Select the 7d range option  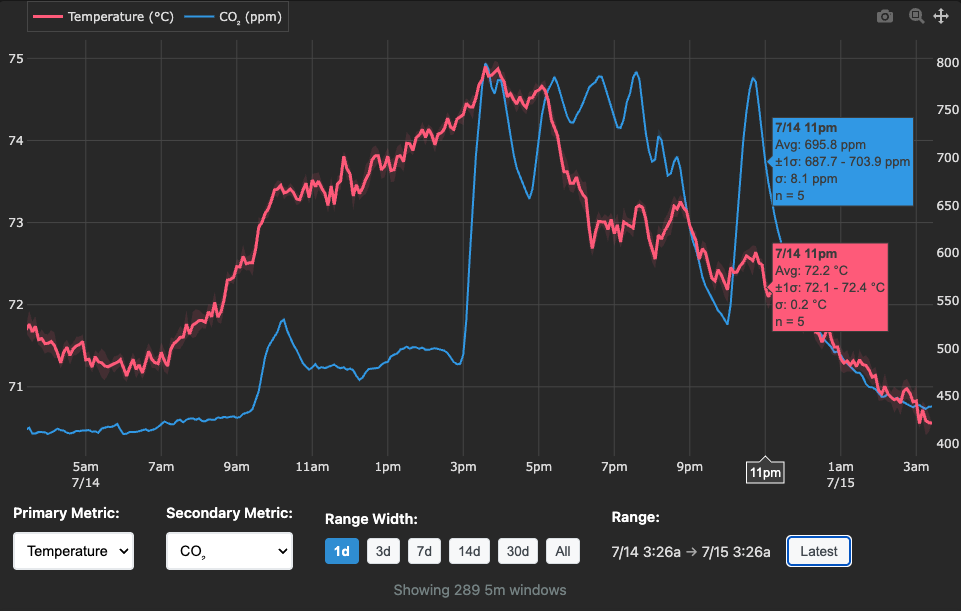(x=424, y=550)
